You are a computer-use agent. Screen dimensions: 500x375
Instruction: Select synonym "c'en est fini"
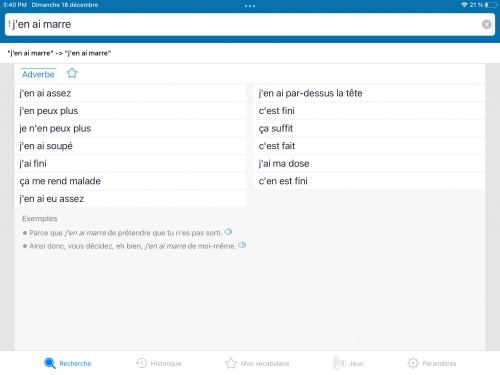[369, 181]
